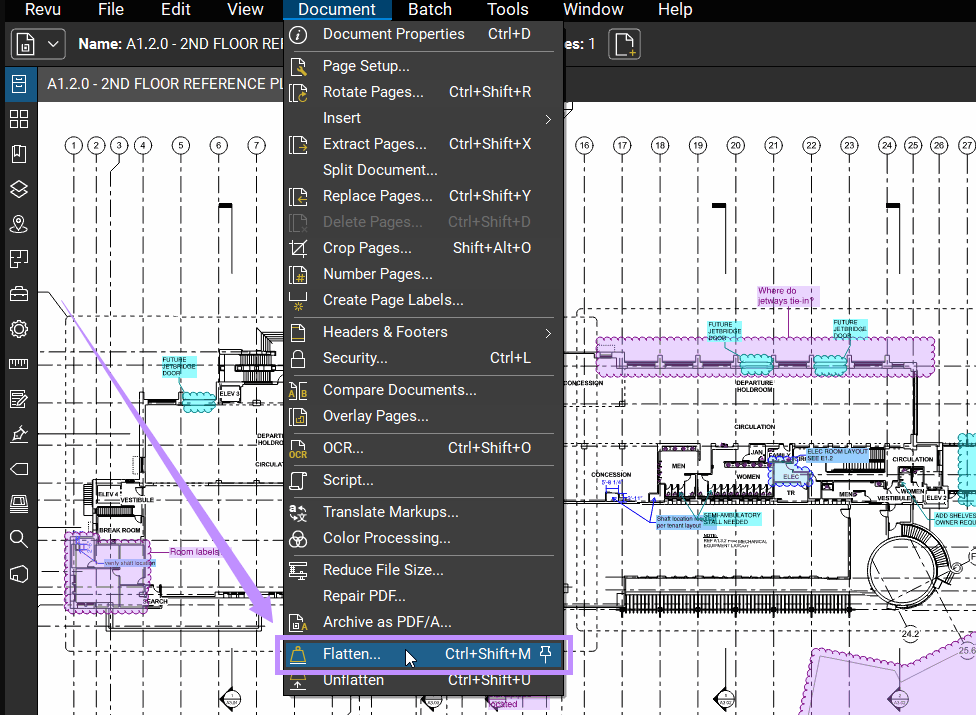This screenshot has width=976, height=715.
Task: Open the Measurements ruler icon
Action: tap(19, 363)
